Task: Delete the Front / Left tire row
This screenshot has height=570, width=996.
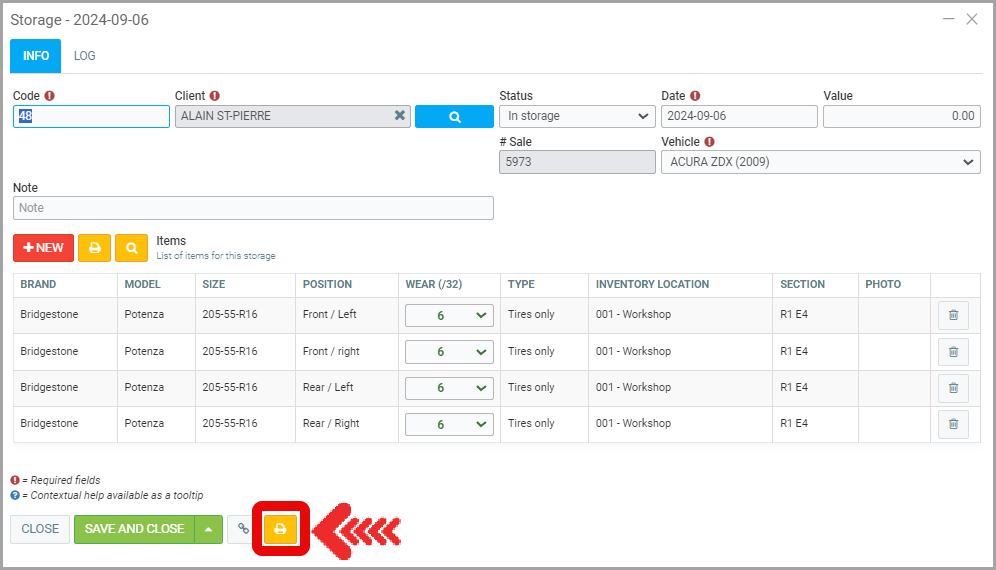Action: [x=952, y=316]
